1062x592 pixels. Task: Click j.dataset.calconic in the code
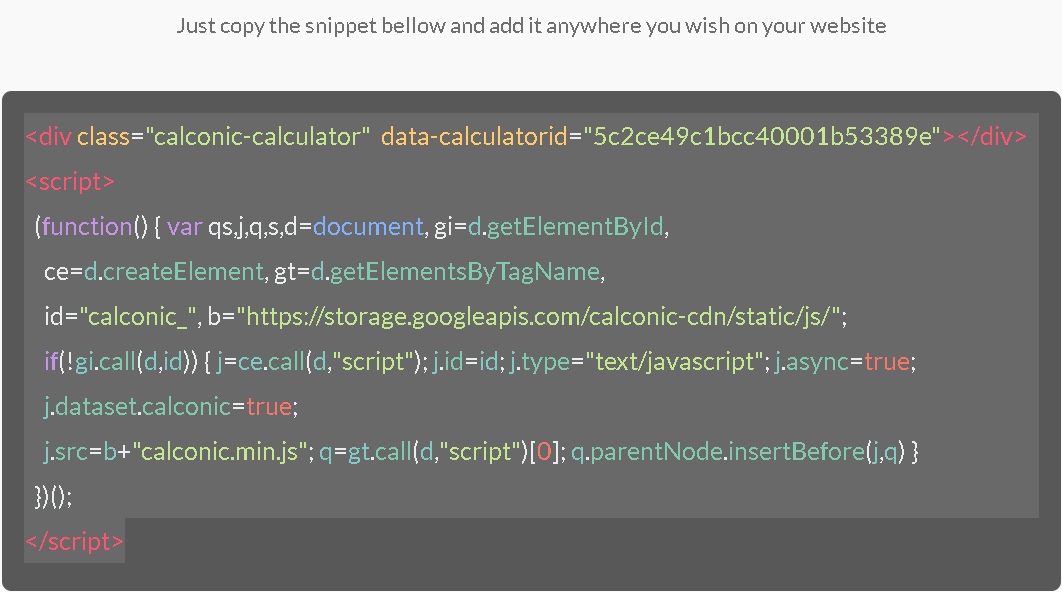pos(138,407)
